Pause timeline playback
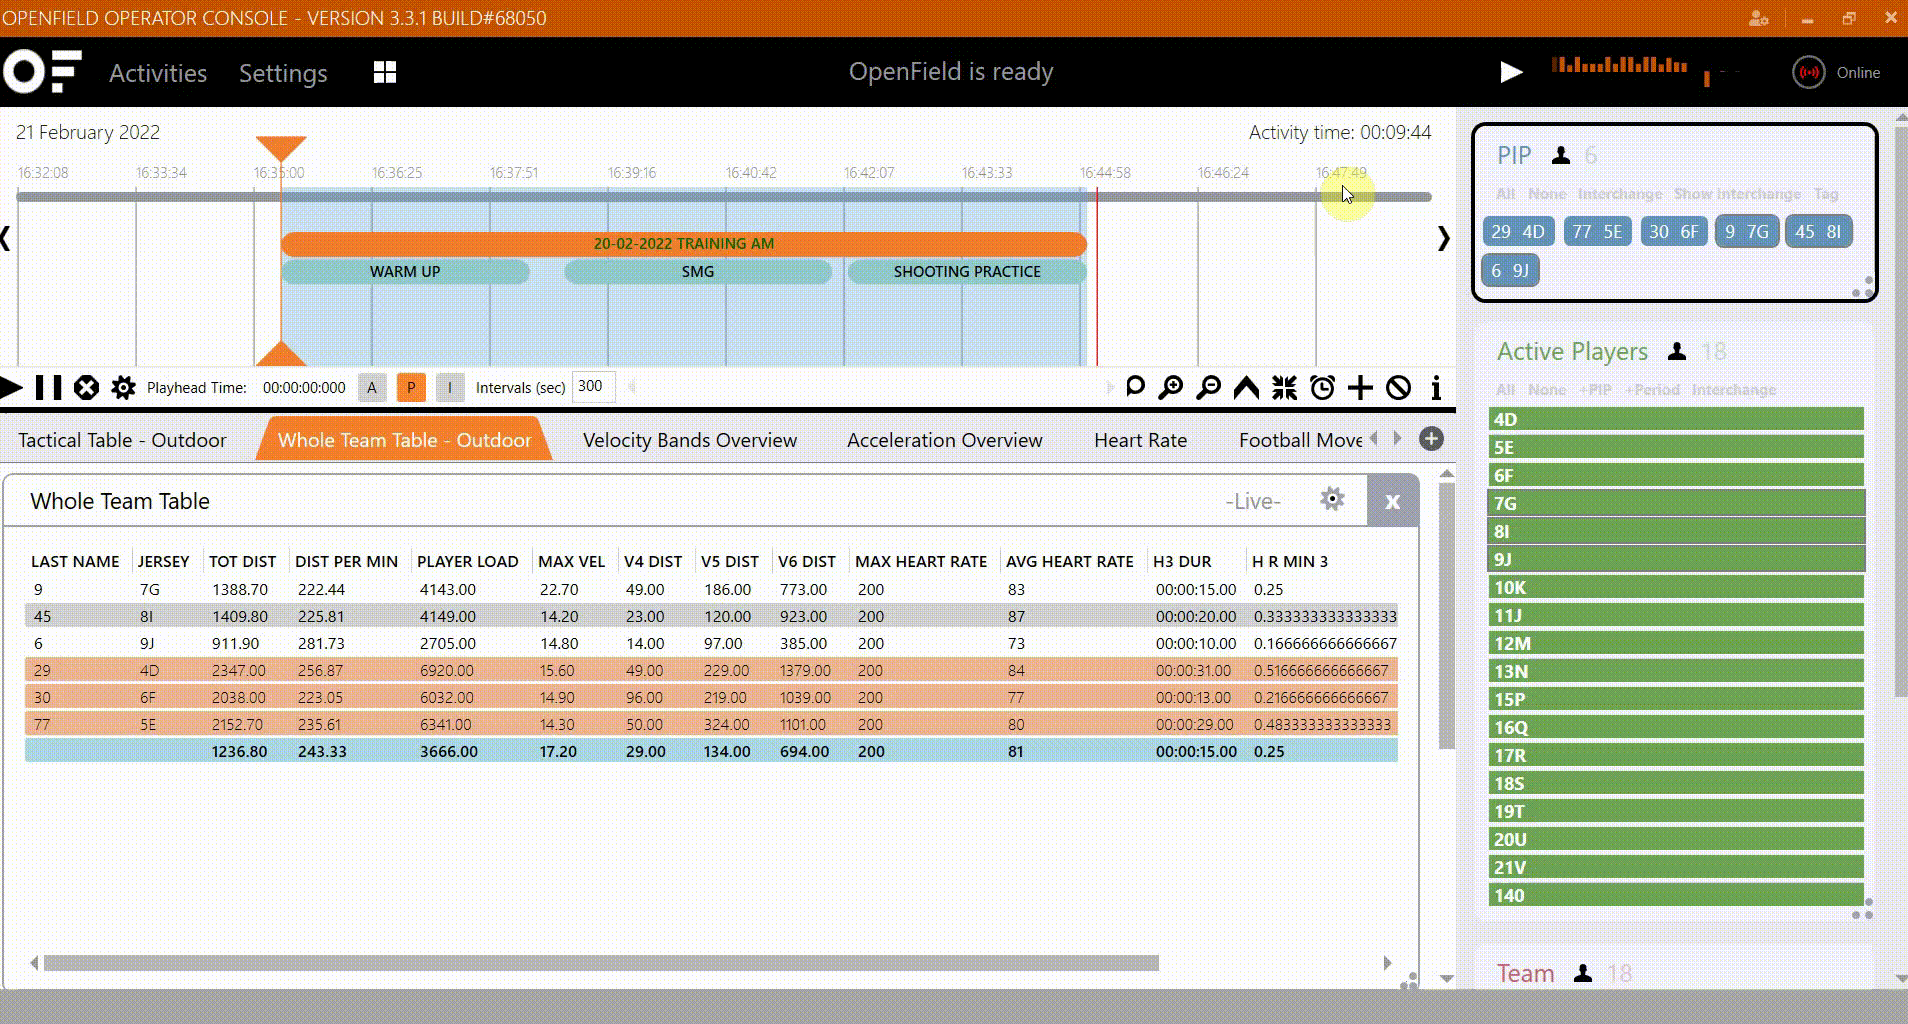The width and height of the screenshot is (1908, 1024). [48, 387]
